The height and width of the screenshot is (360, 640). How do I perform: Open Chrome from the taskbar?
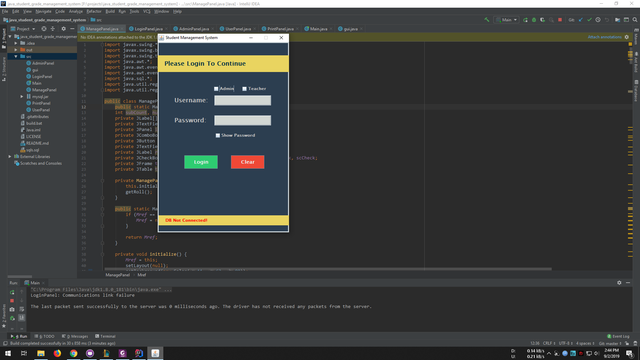[x=73, y=353]
